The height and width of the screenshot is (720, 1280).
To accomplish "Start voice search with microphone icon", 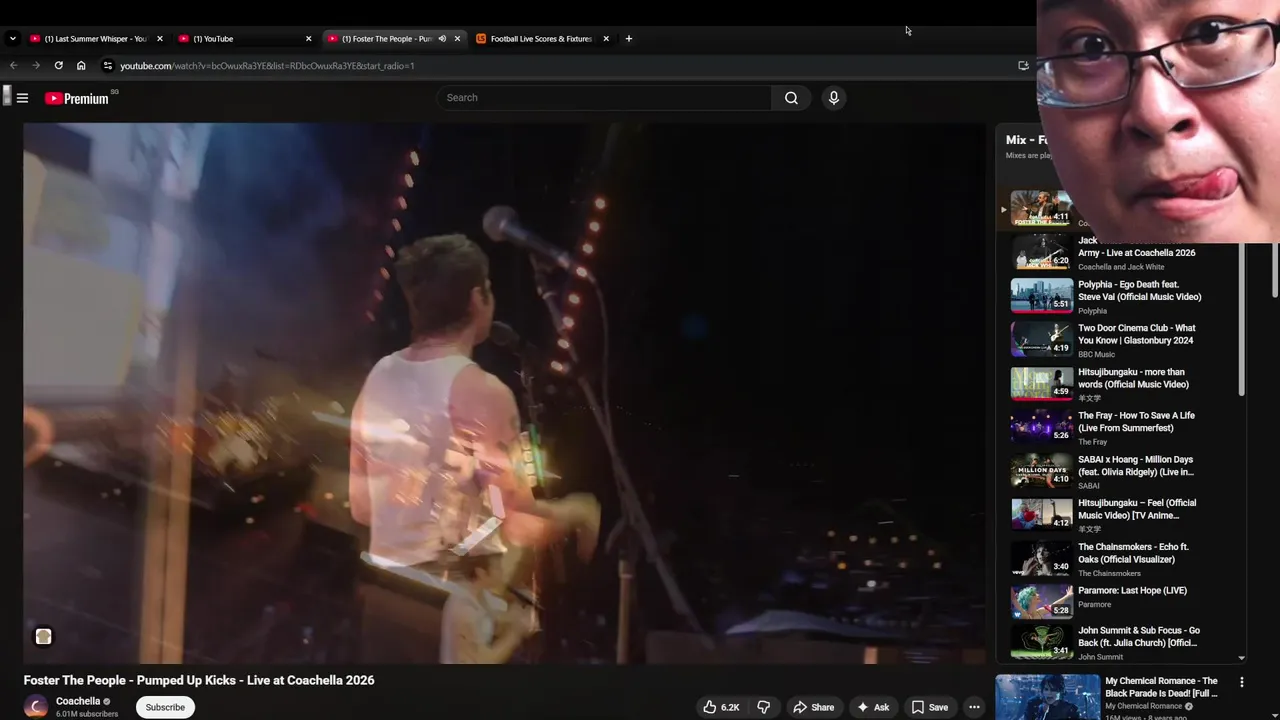I will pos(833,98).
